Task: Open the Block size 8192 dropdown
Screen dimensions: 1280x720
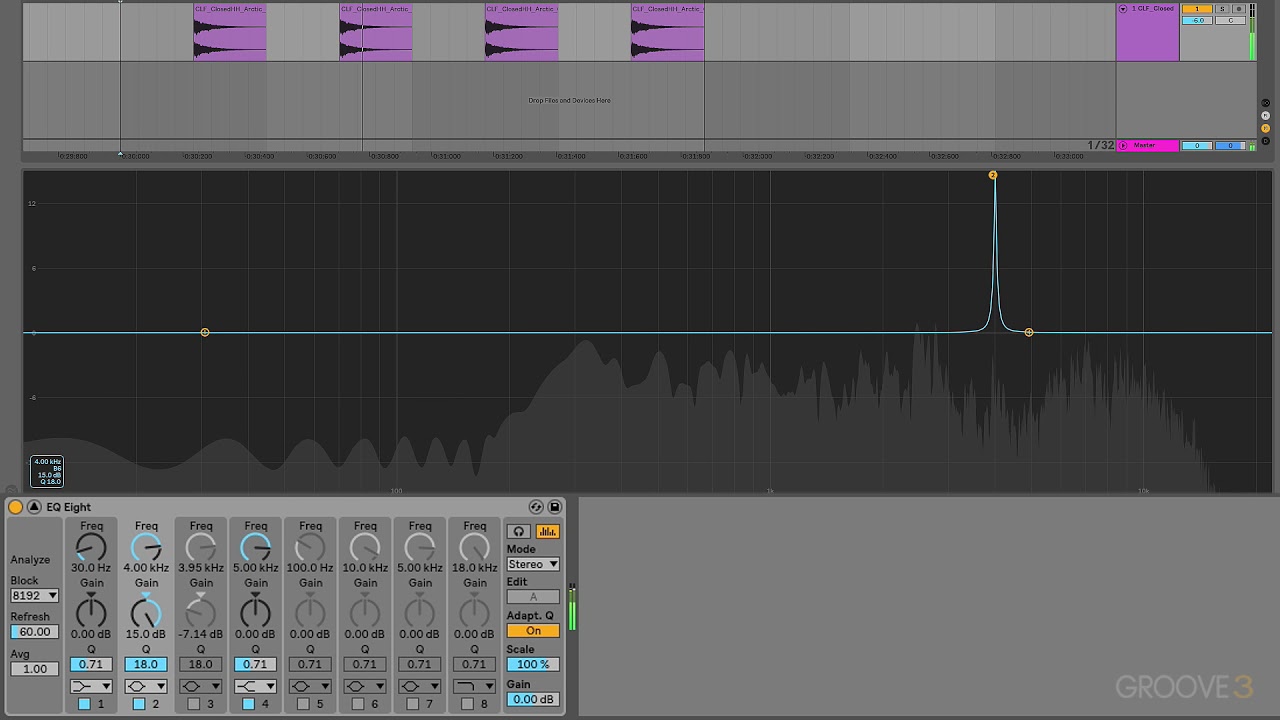Action: pyautogui.click(x=35, y=595)
